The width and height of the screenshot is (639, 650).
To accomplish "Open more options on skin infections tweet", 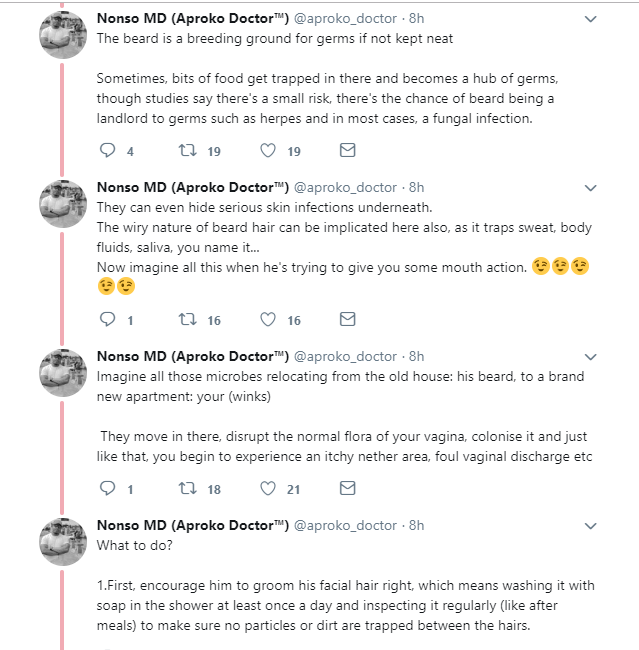I will coord(590,188).
